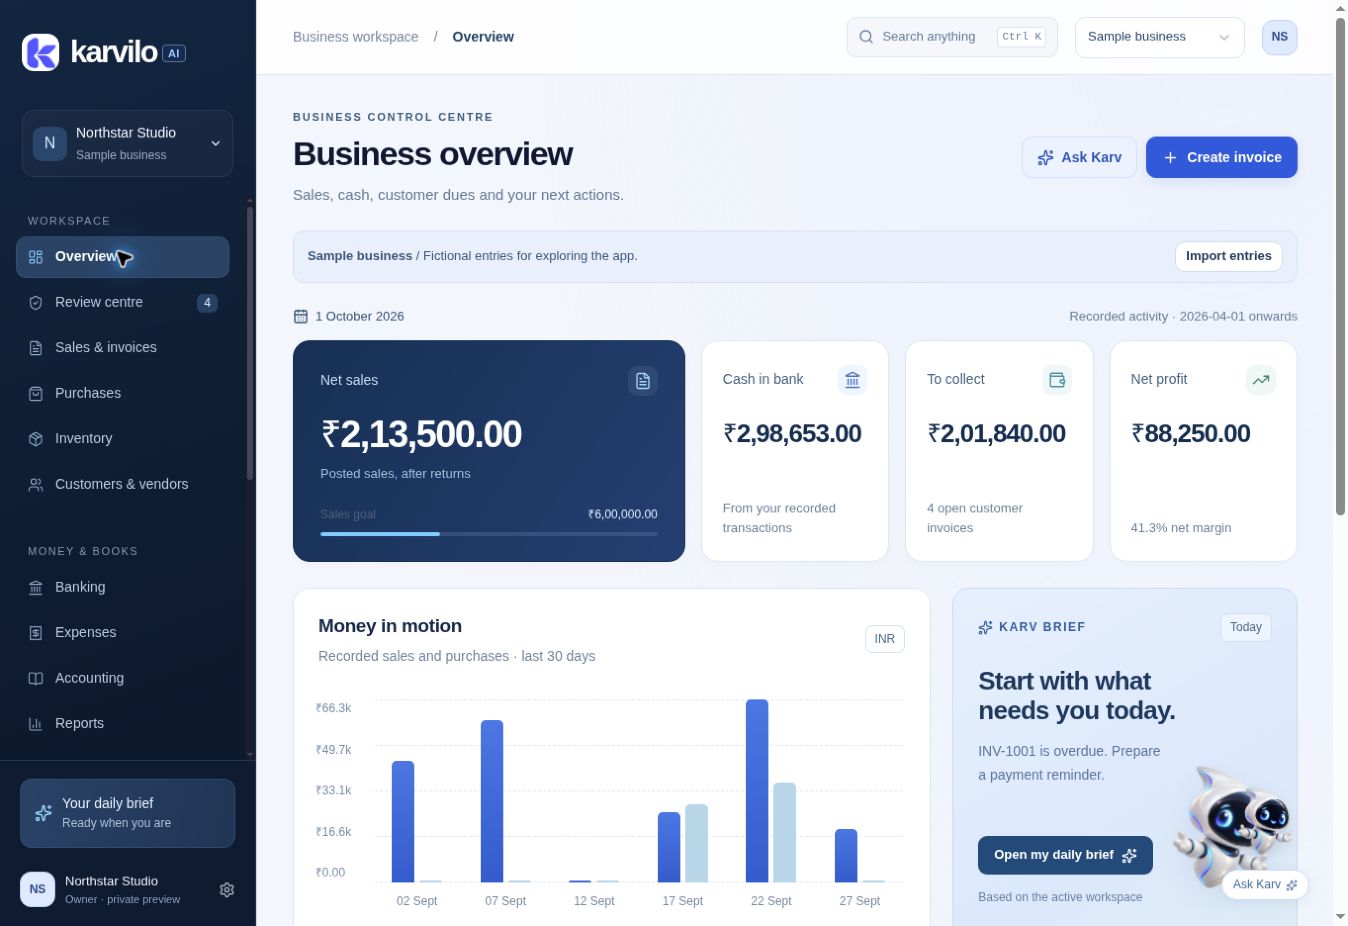Click the AI badge next to karvilo
Viewport: 1348px width, 926px height.
click(x=175, y=53)
